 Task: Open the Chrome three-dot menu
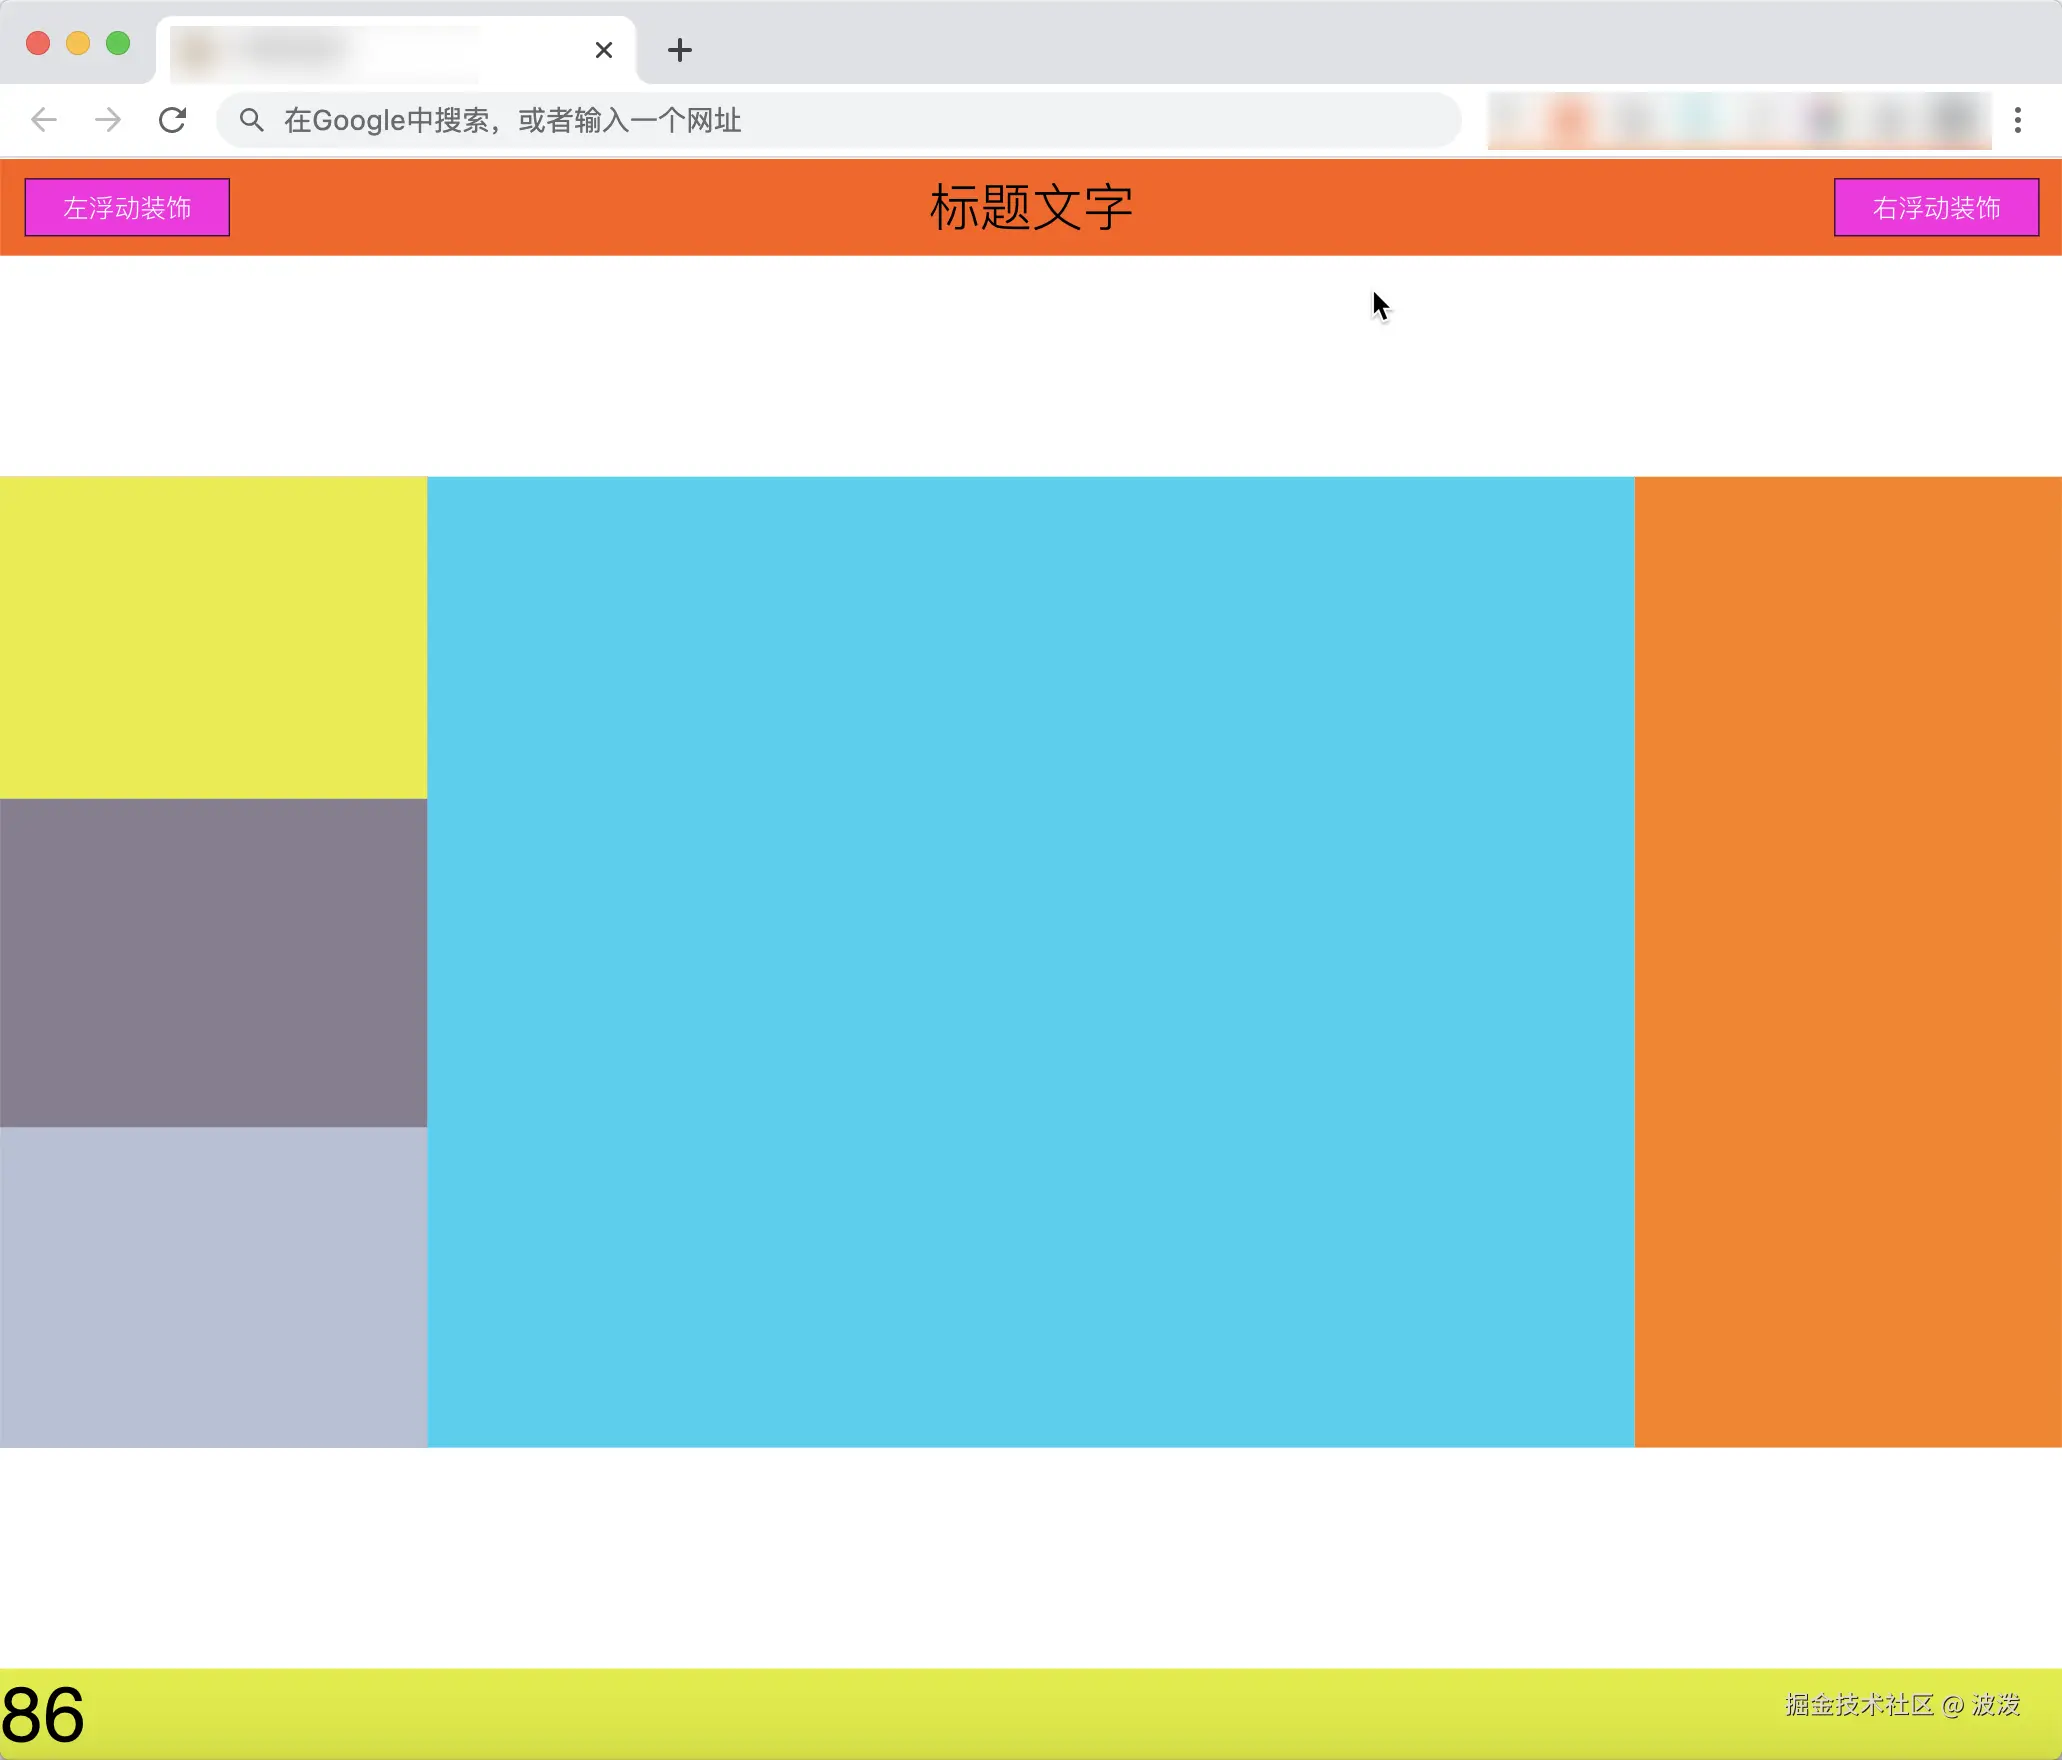pyautogui.click(x=2018, y=120)
